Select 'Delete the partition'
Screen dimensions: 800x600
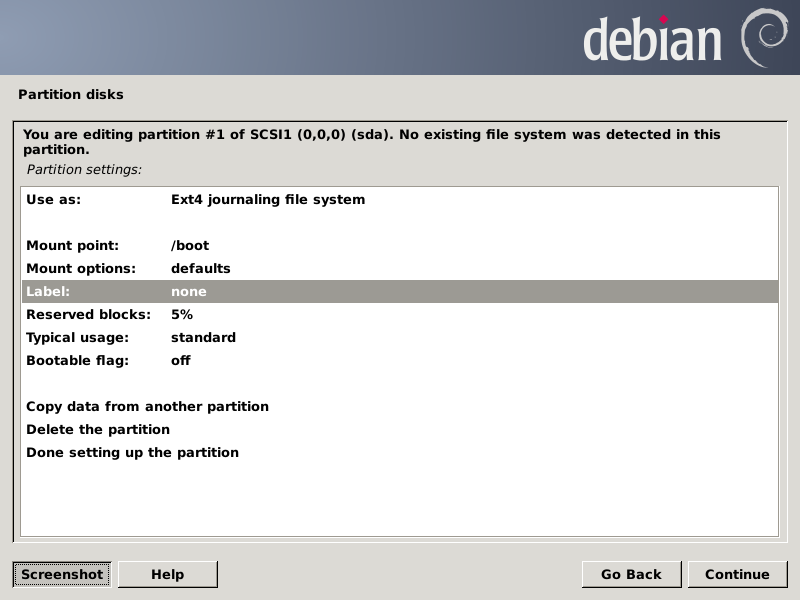(98, 429)
